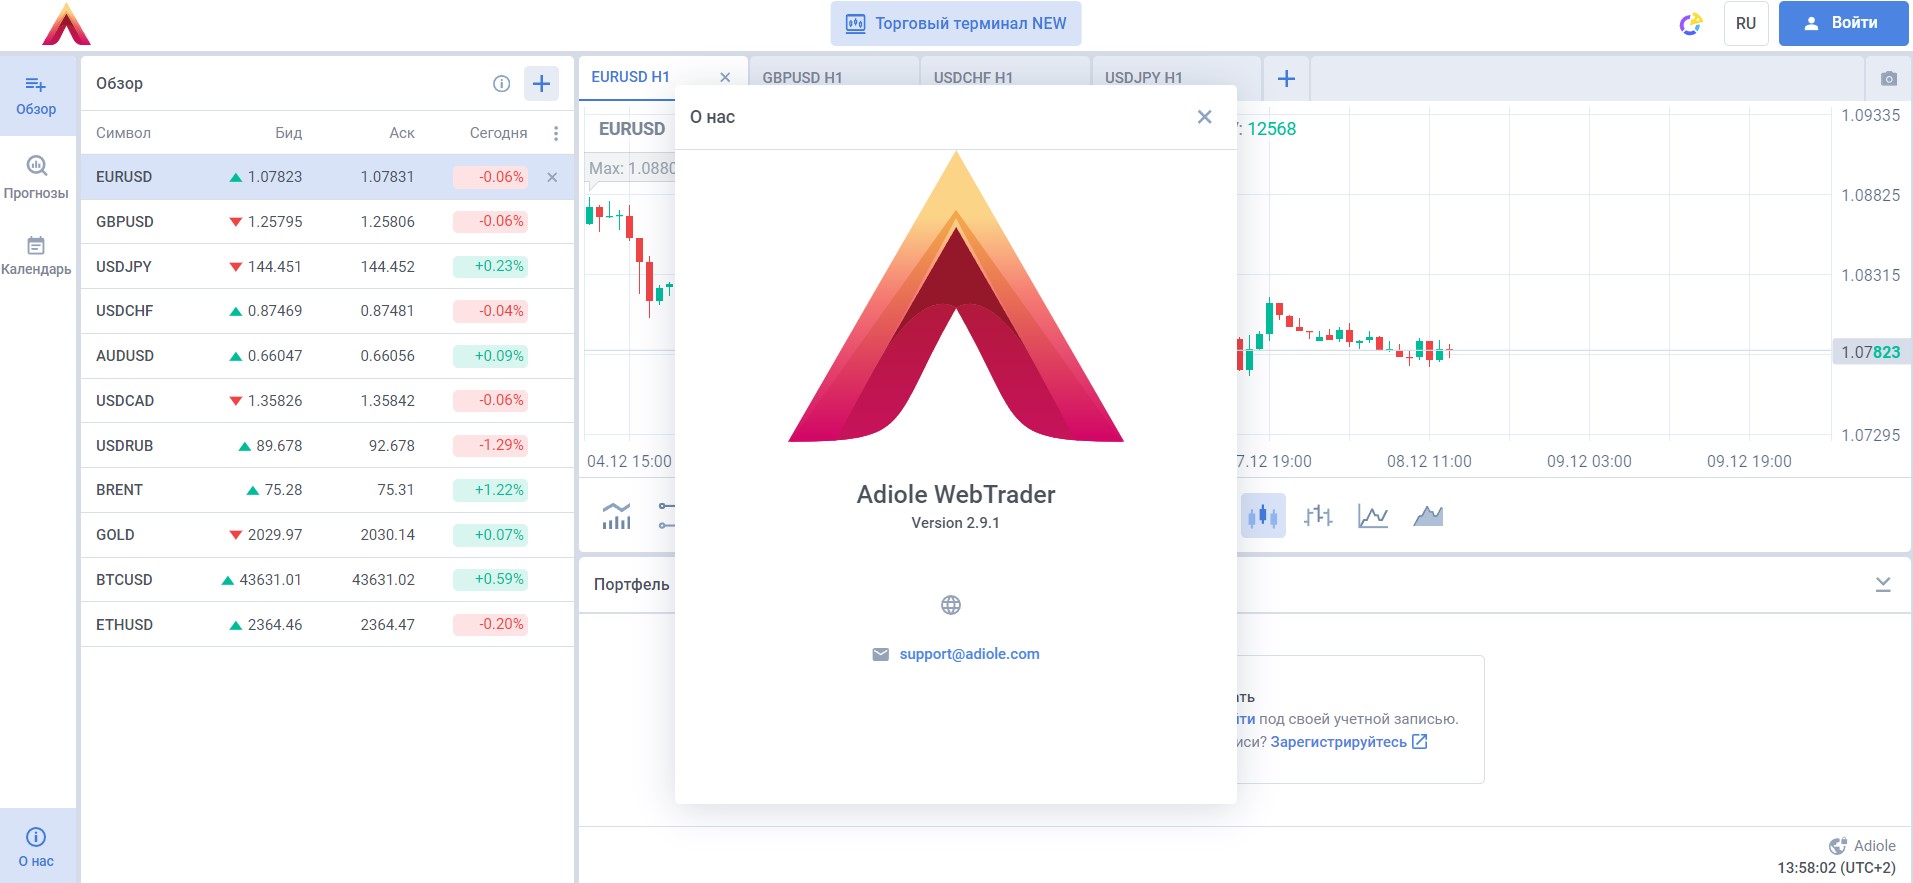The width and height of the screenshot is (1913, 883).
Task: Select the bar (OHLC) chart type
Action: coord(1318,516)
